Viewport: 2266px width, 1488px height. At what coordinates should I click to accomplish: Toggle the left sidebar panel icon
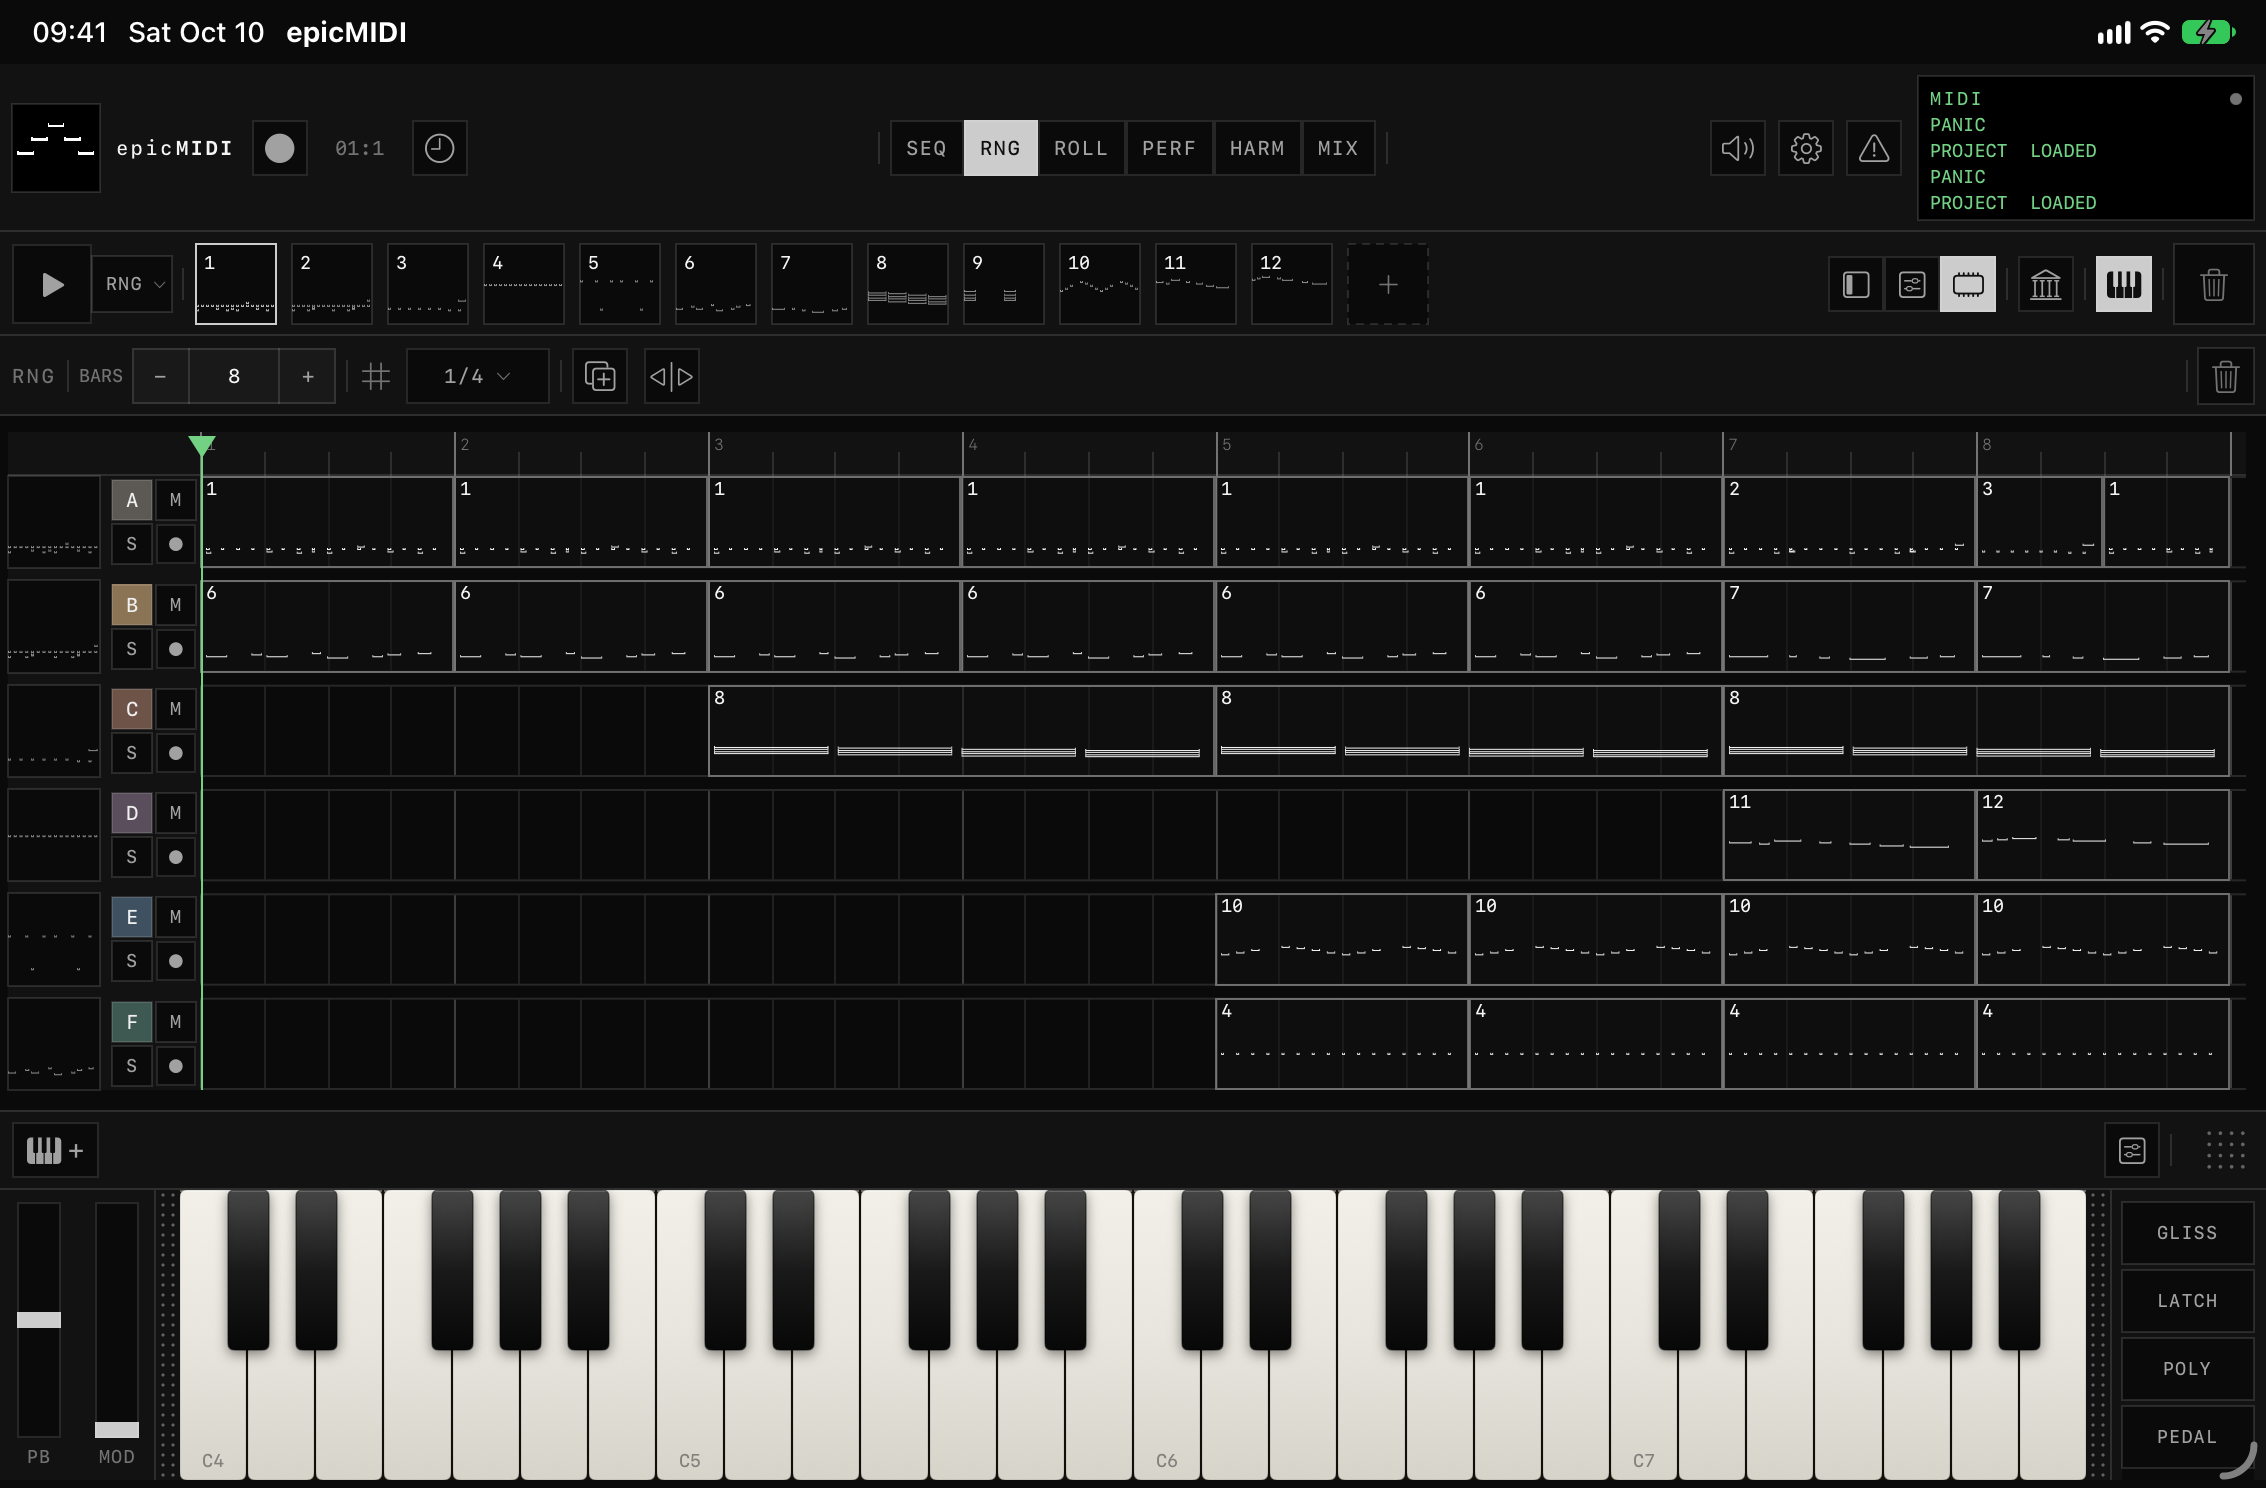point(1856,284)
